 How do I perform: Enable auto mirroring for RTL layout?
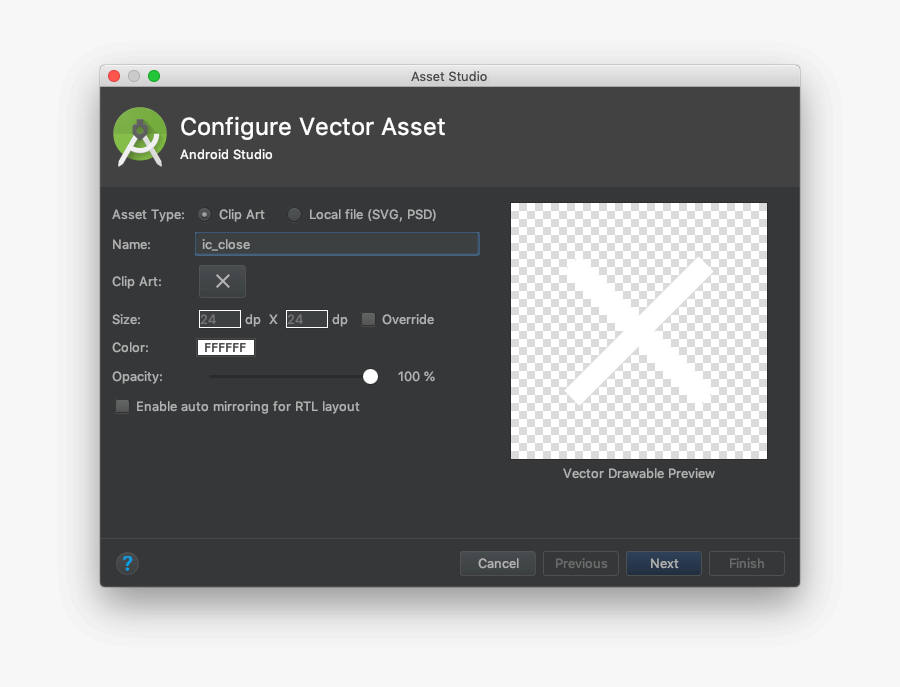click(x=122, y=406)
